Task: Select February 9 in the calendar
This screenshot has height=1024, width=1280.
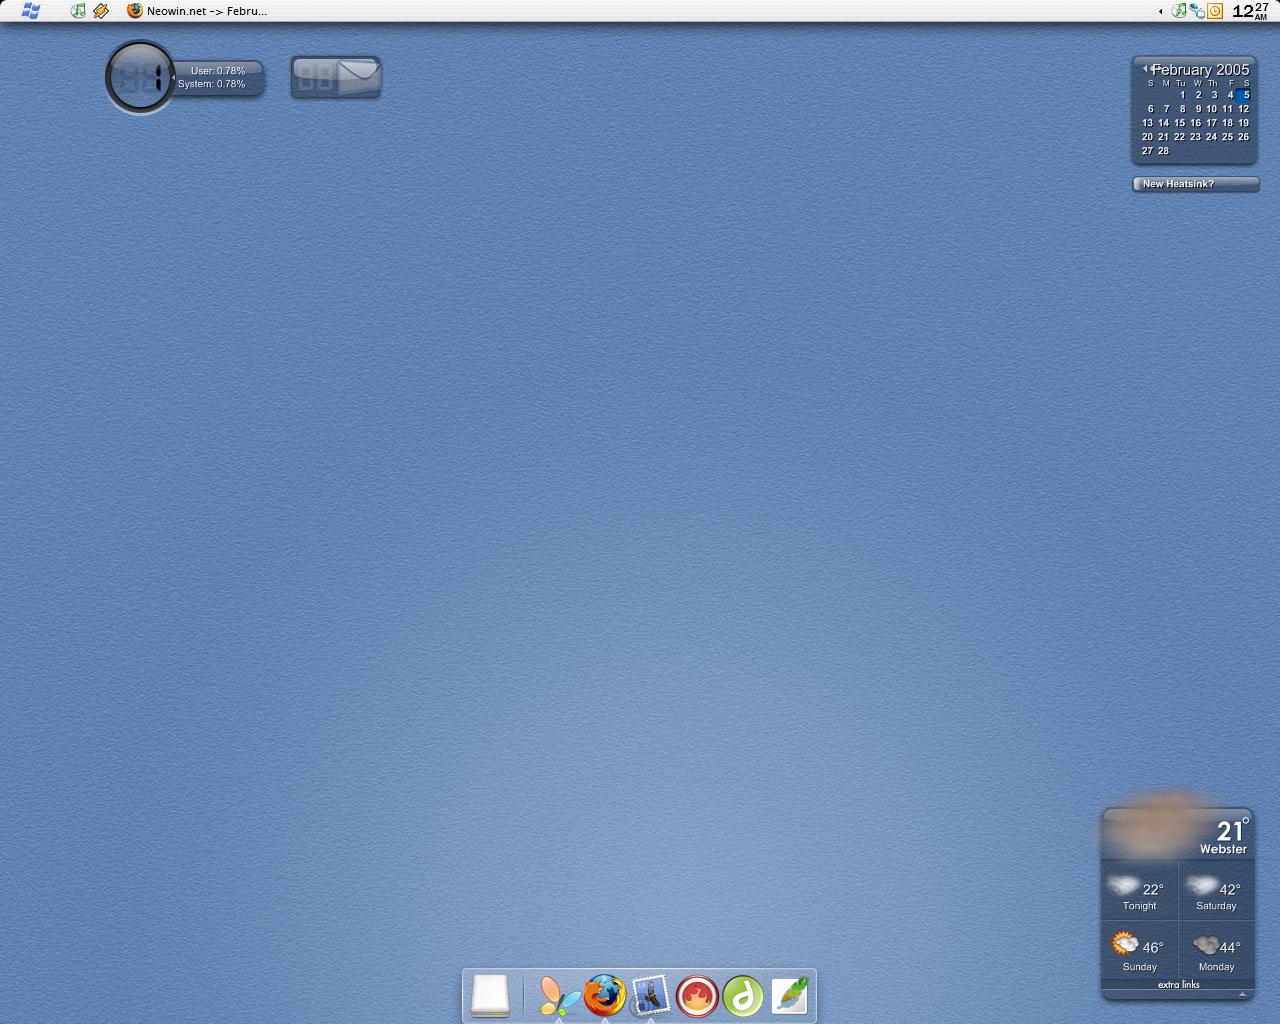Action: (1198, 109)
